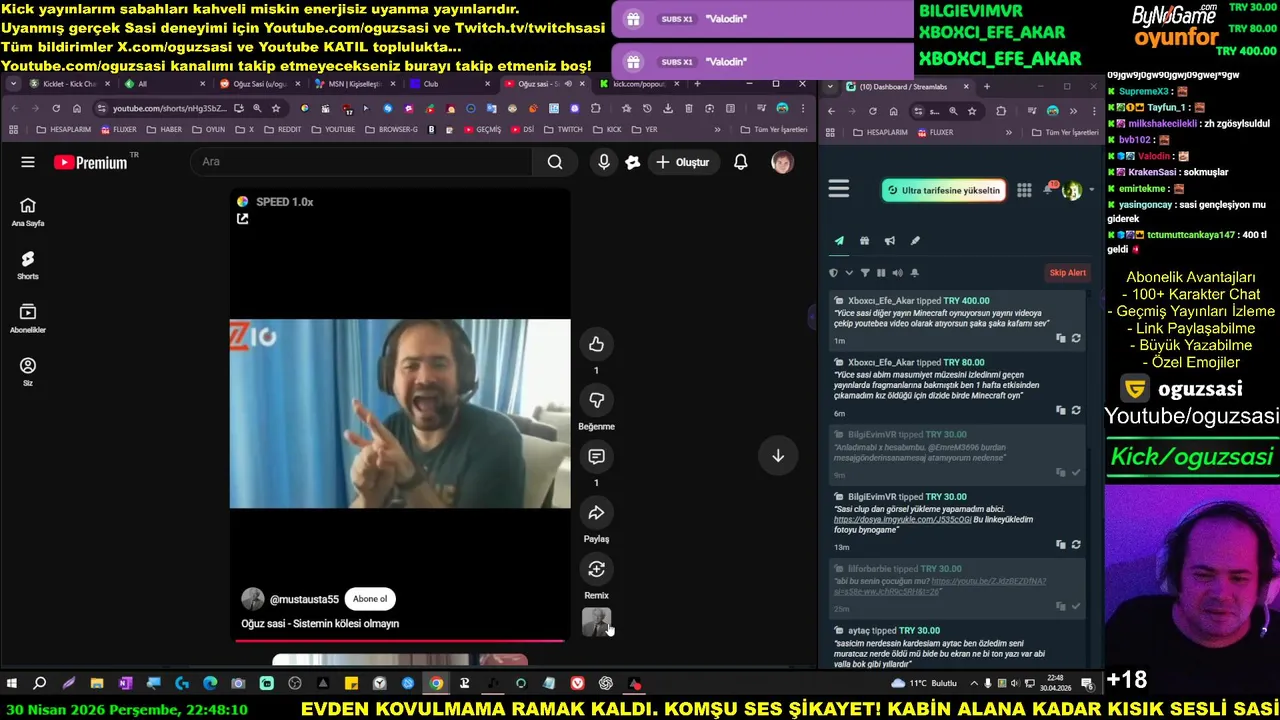Pause the Streamlabs alert queue
The height and width of the screenshot is (720, 1280).
881,273
